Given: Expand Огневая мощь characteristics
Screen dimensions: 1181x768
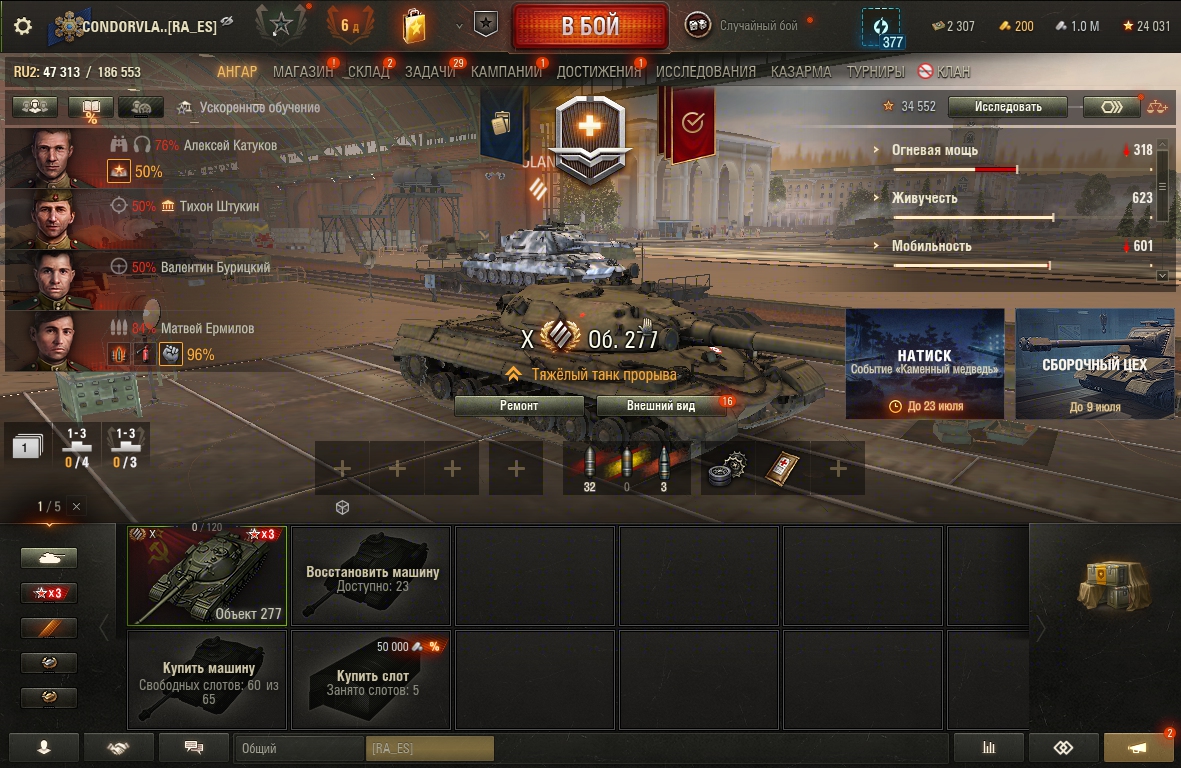Looking at the screenshot, I should (934, 150).
